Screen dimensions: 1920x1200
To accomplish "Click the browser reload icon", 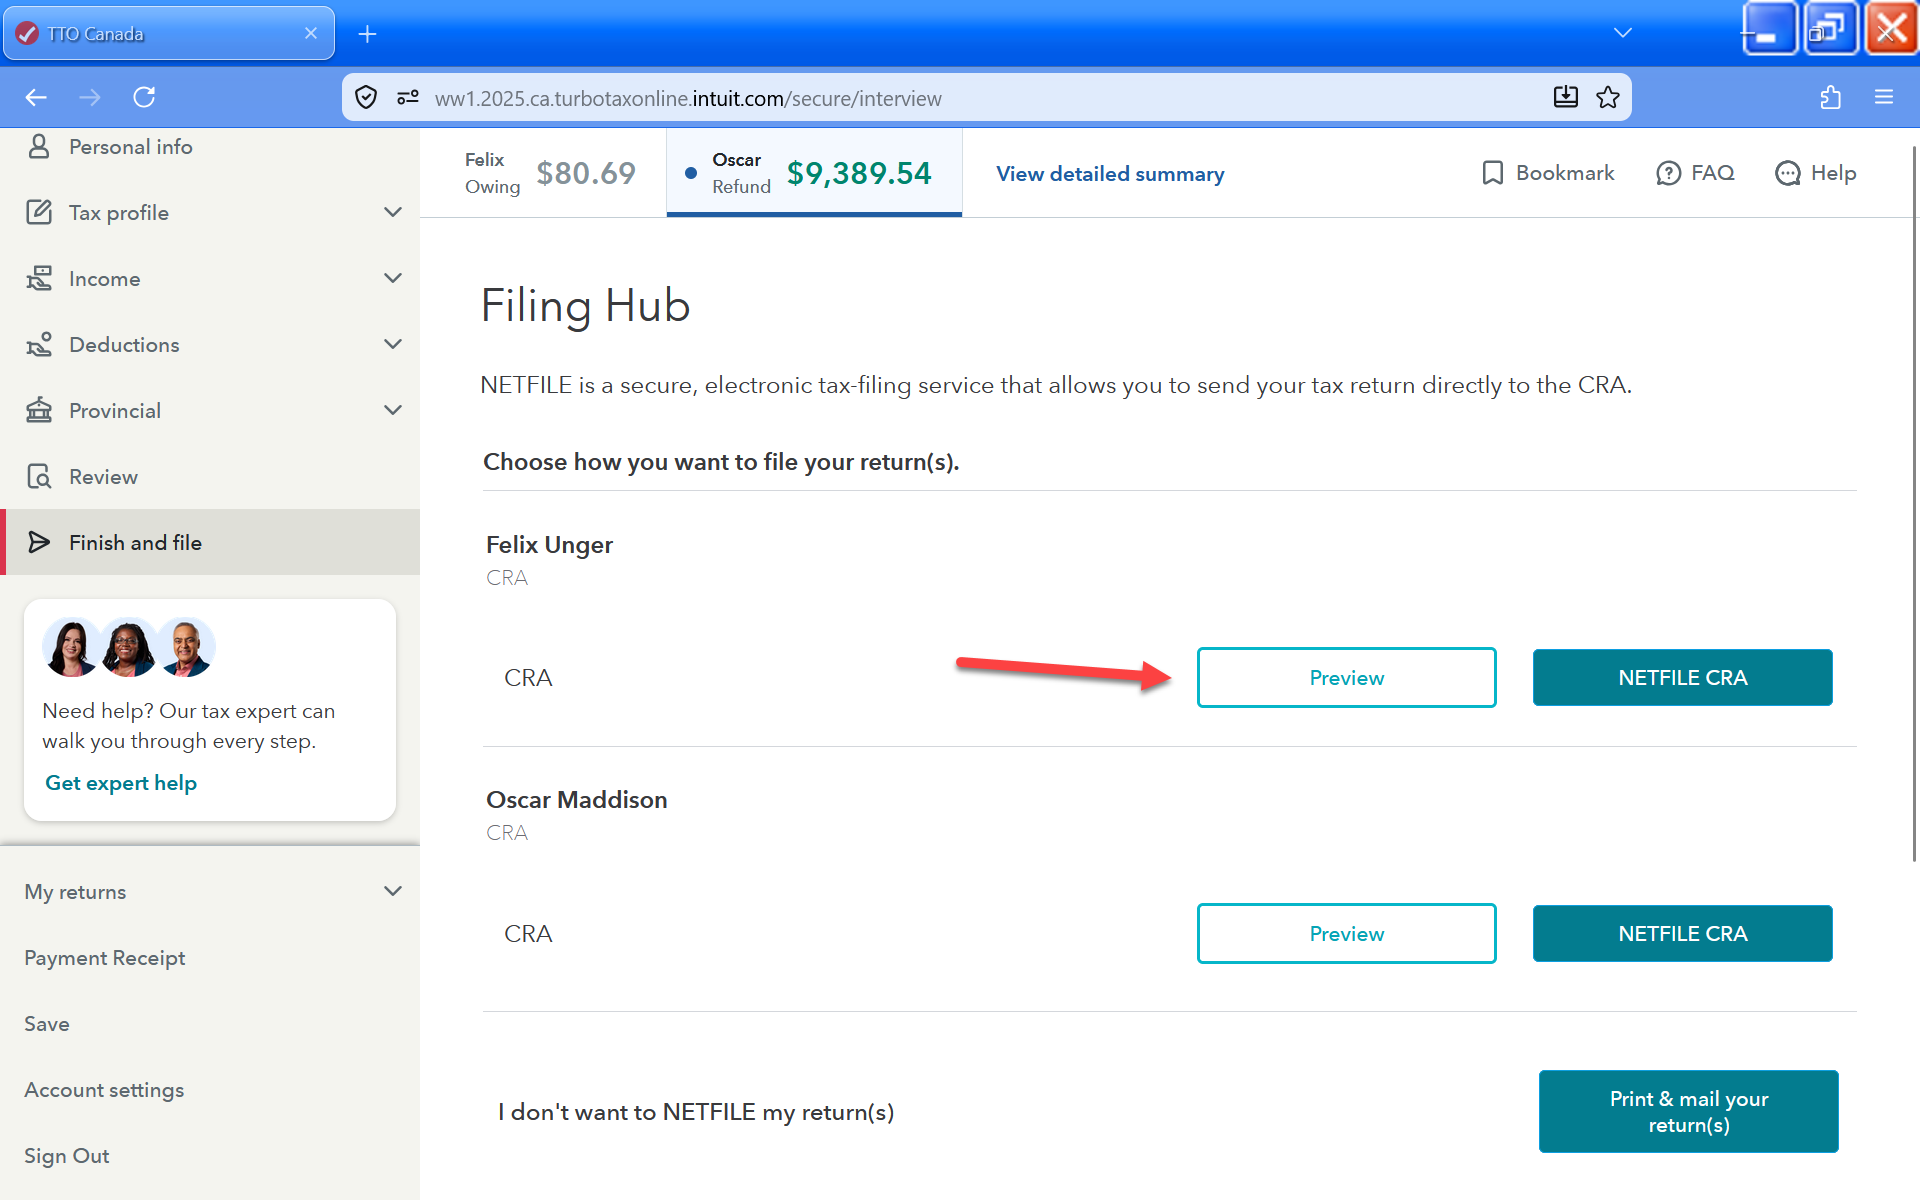I will point(144,97).
